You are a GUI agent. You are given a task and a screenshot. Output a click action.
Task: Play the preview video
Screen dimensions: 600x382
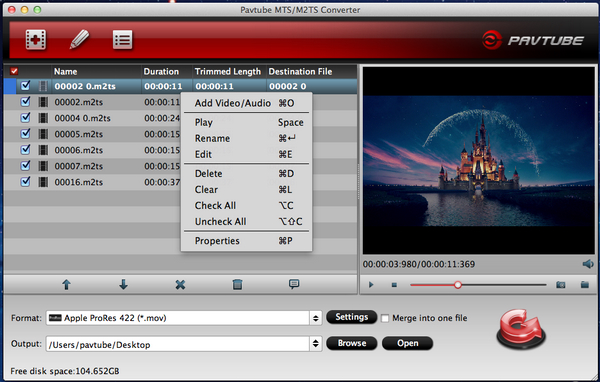(x=371, y=285)
